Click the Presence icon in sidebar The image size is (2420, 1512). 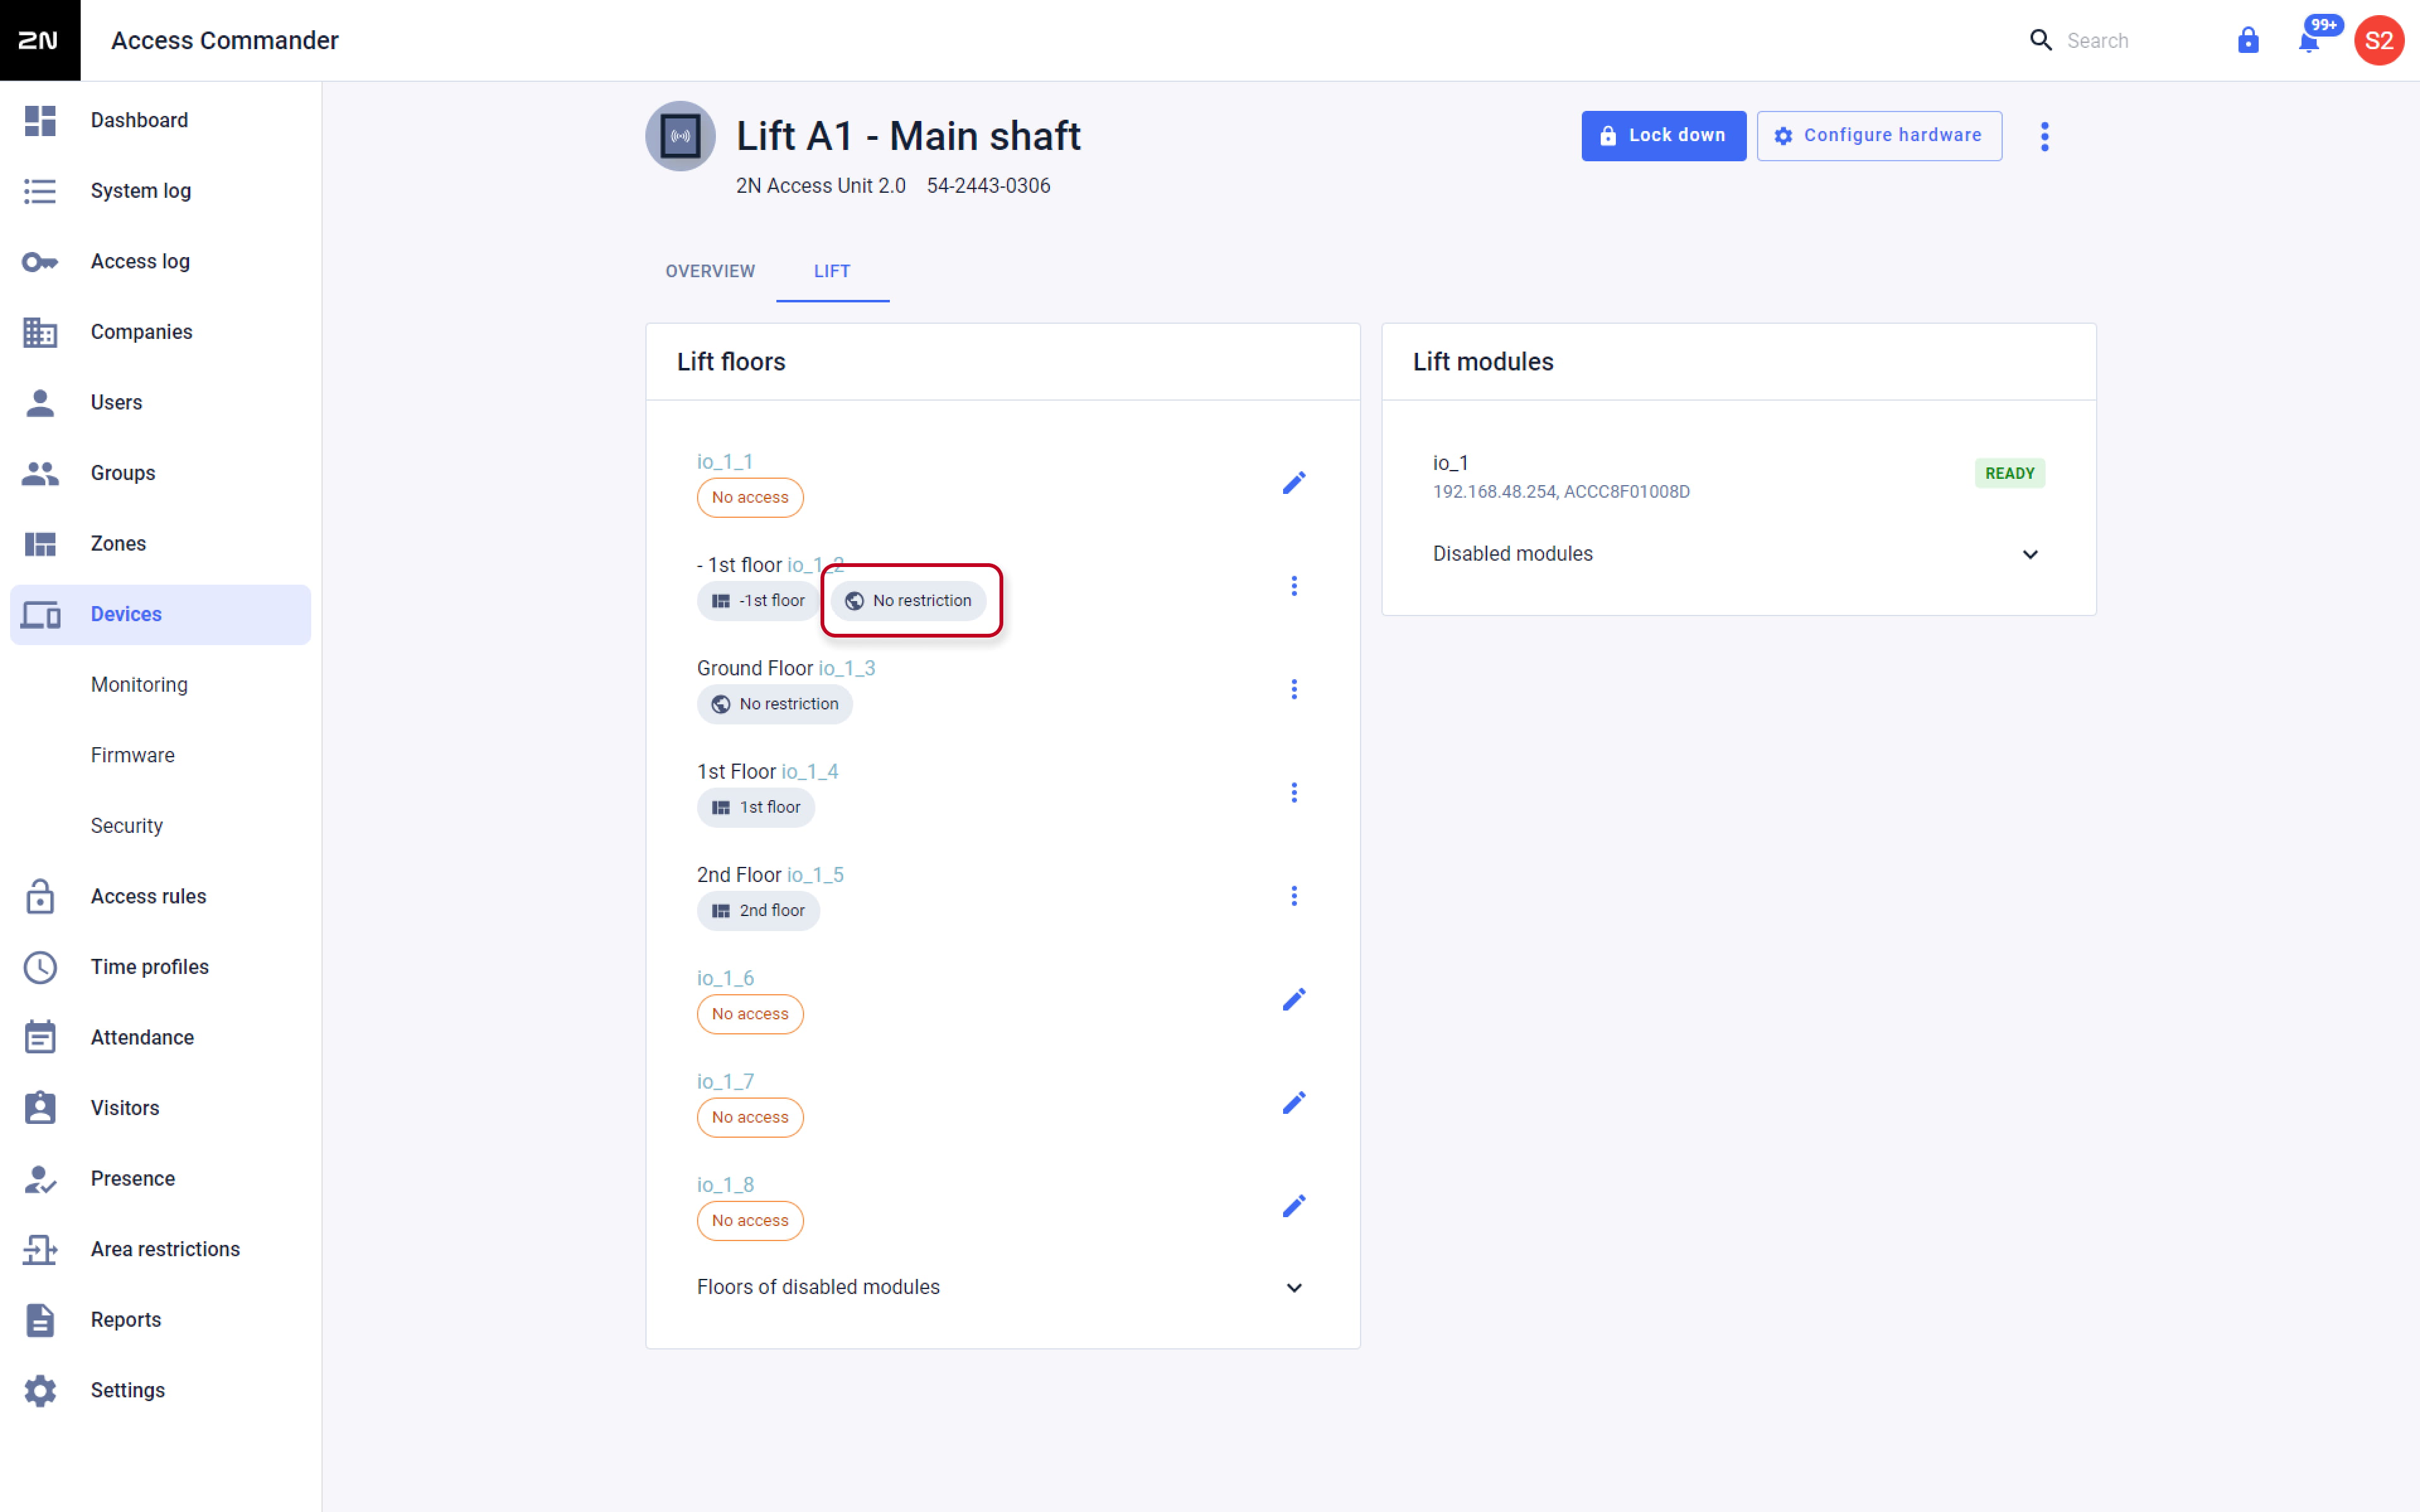coord(40,1179)
